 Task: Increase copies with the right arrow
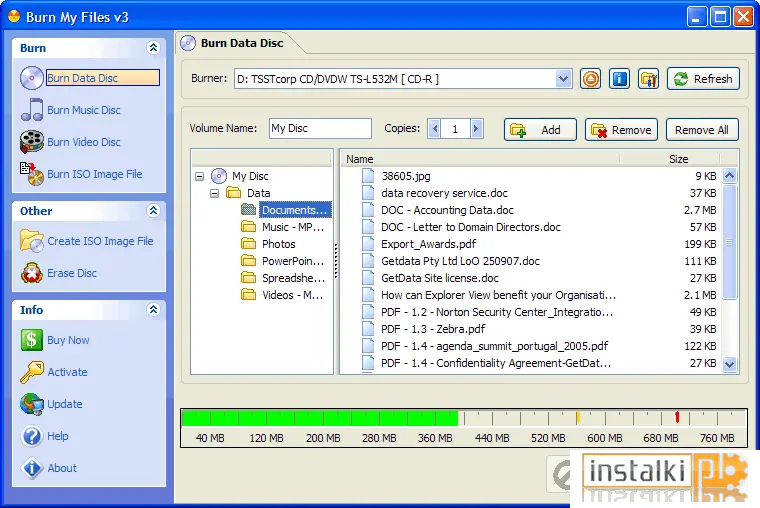click(476, 128)
